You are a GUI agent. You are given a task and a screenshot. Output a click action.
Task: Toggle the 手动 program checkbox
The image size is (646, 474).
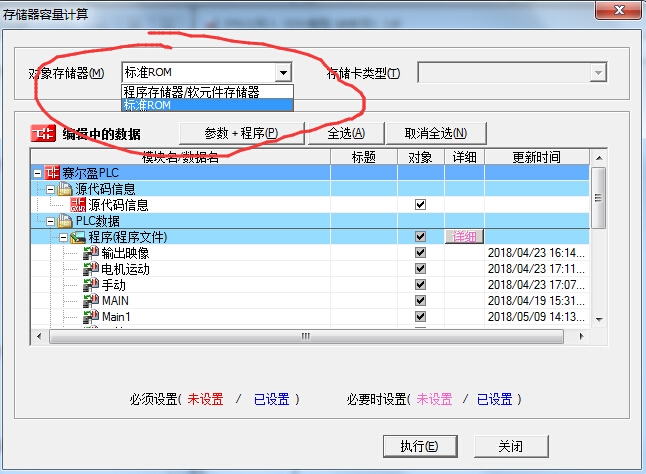[420, 285]
